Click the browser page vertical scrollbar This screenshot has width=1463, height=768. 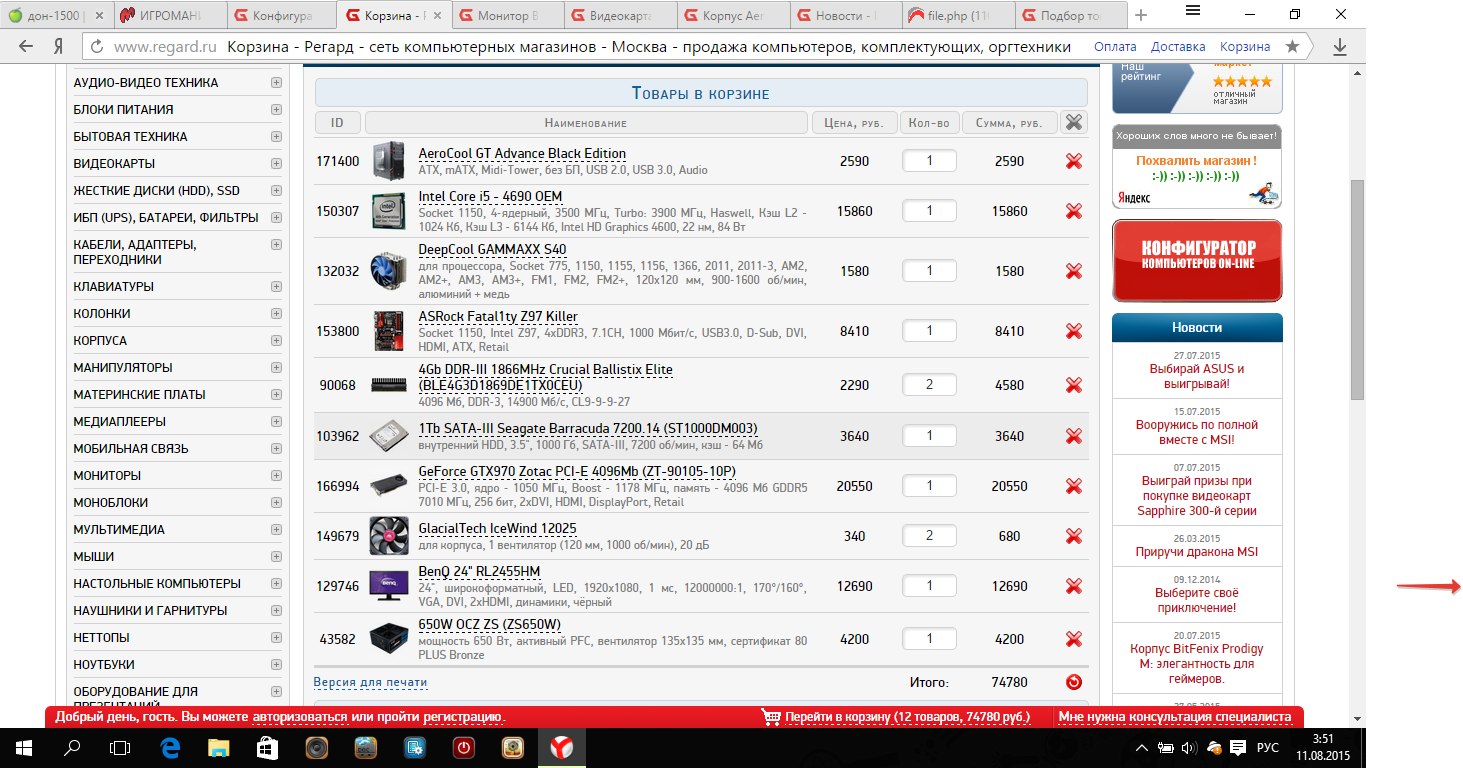click(x=1357, y=290)
